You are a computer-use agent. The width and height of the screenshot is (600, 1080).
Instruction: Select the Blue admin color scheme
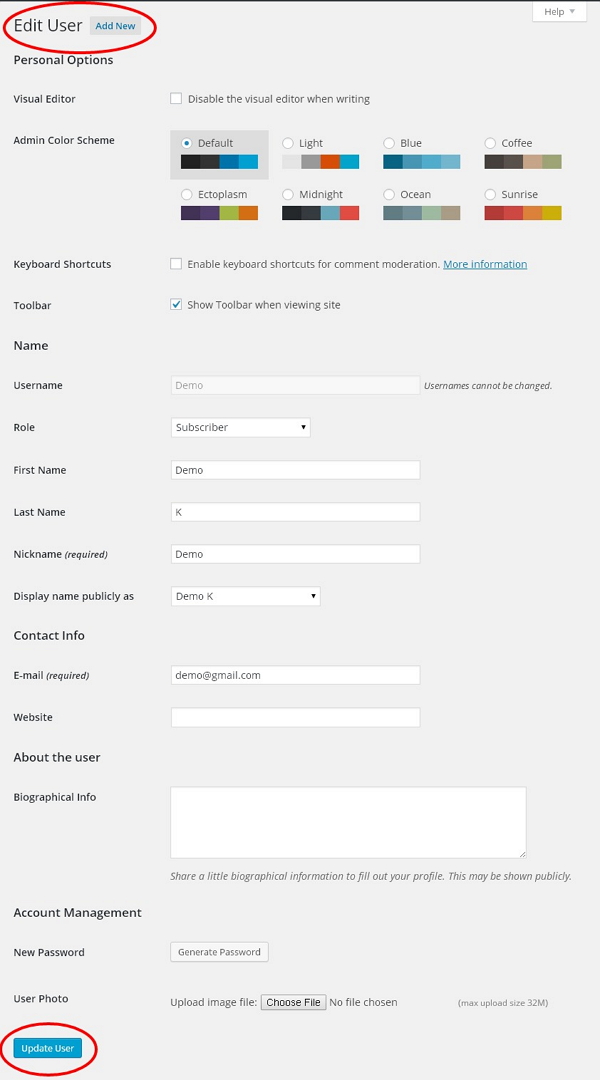[x=390, y=142]
